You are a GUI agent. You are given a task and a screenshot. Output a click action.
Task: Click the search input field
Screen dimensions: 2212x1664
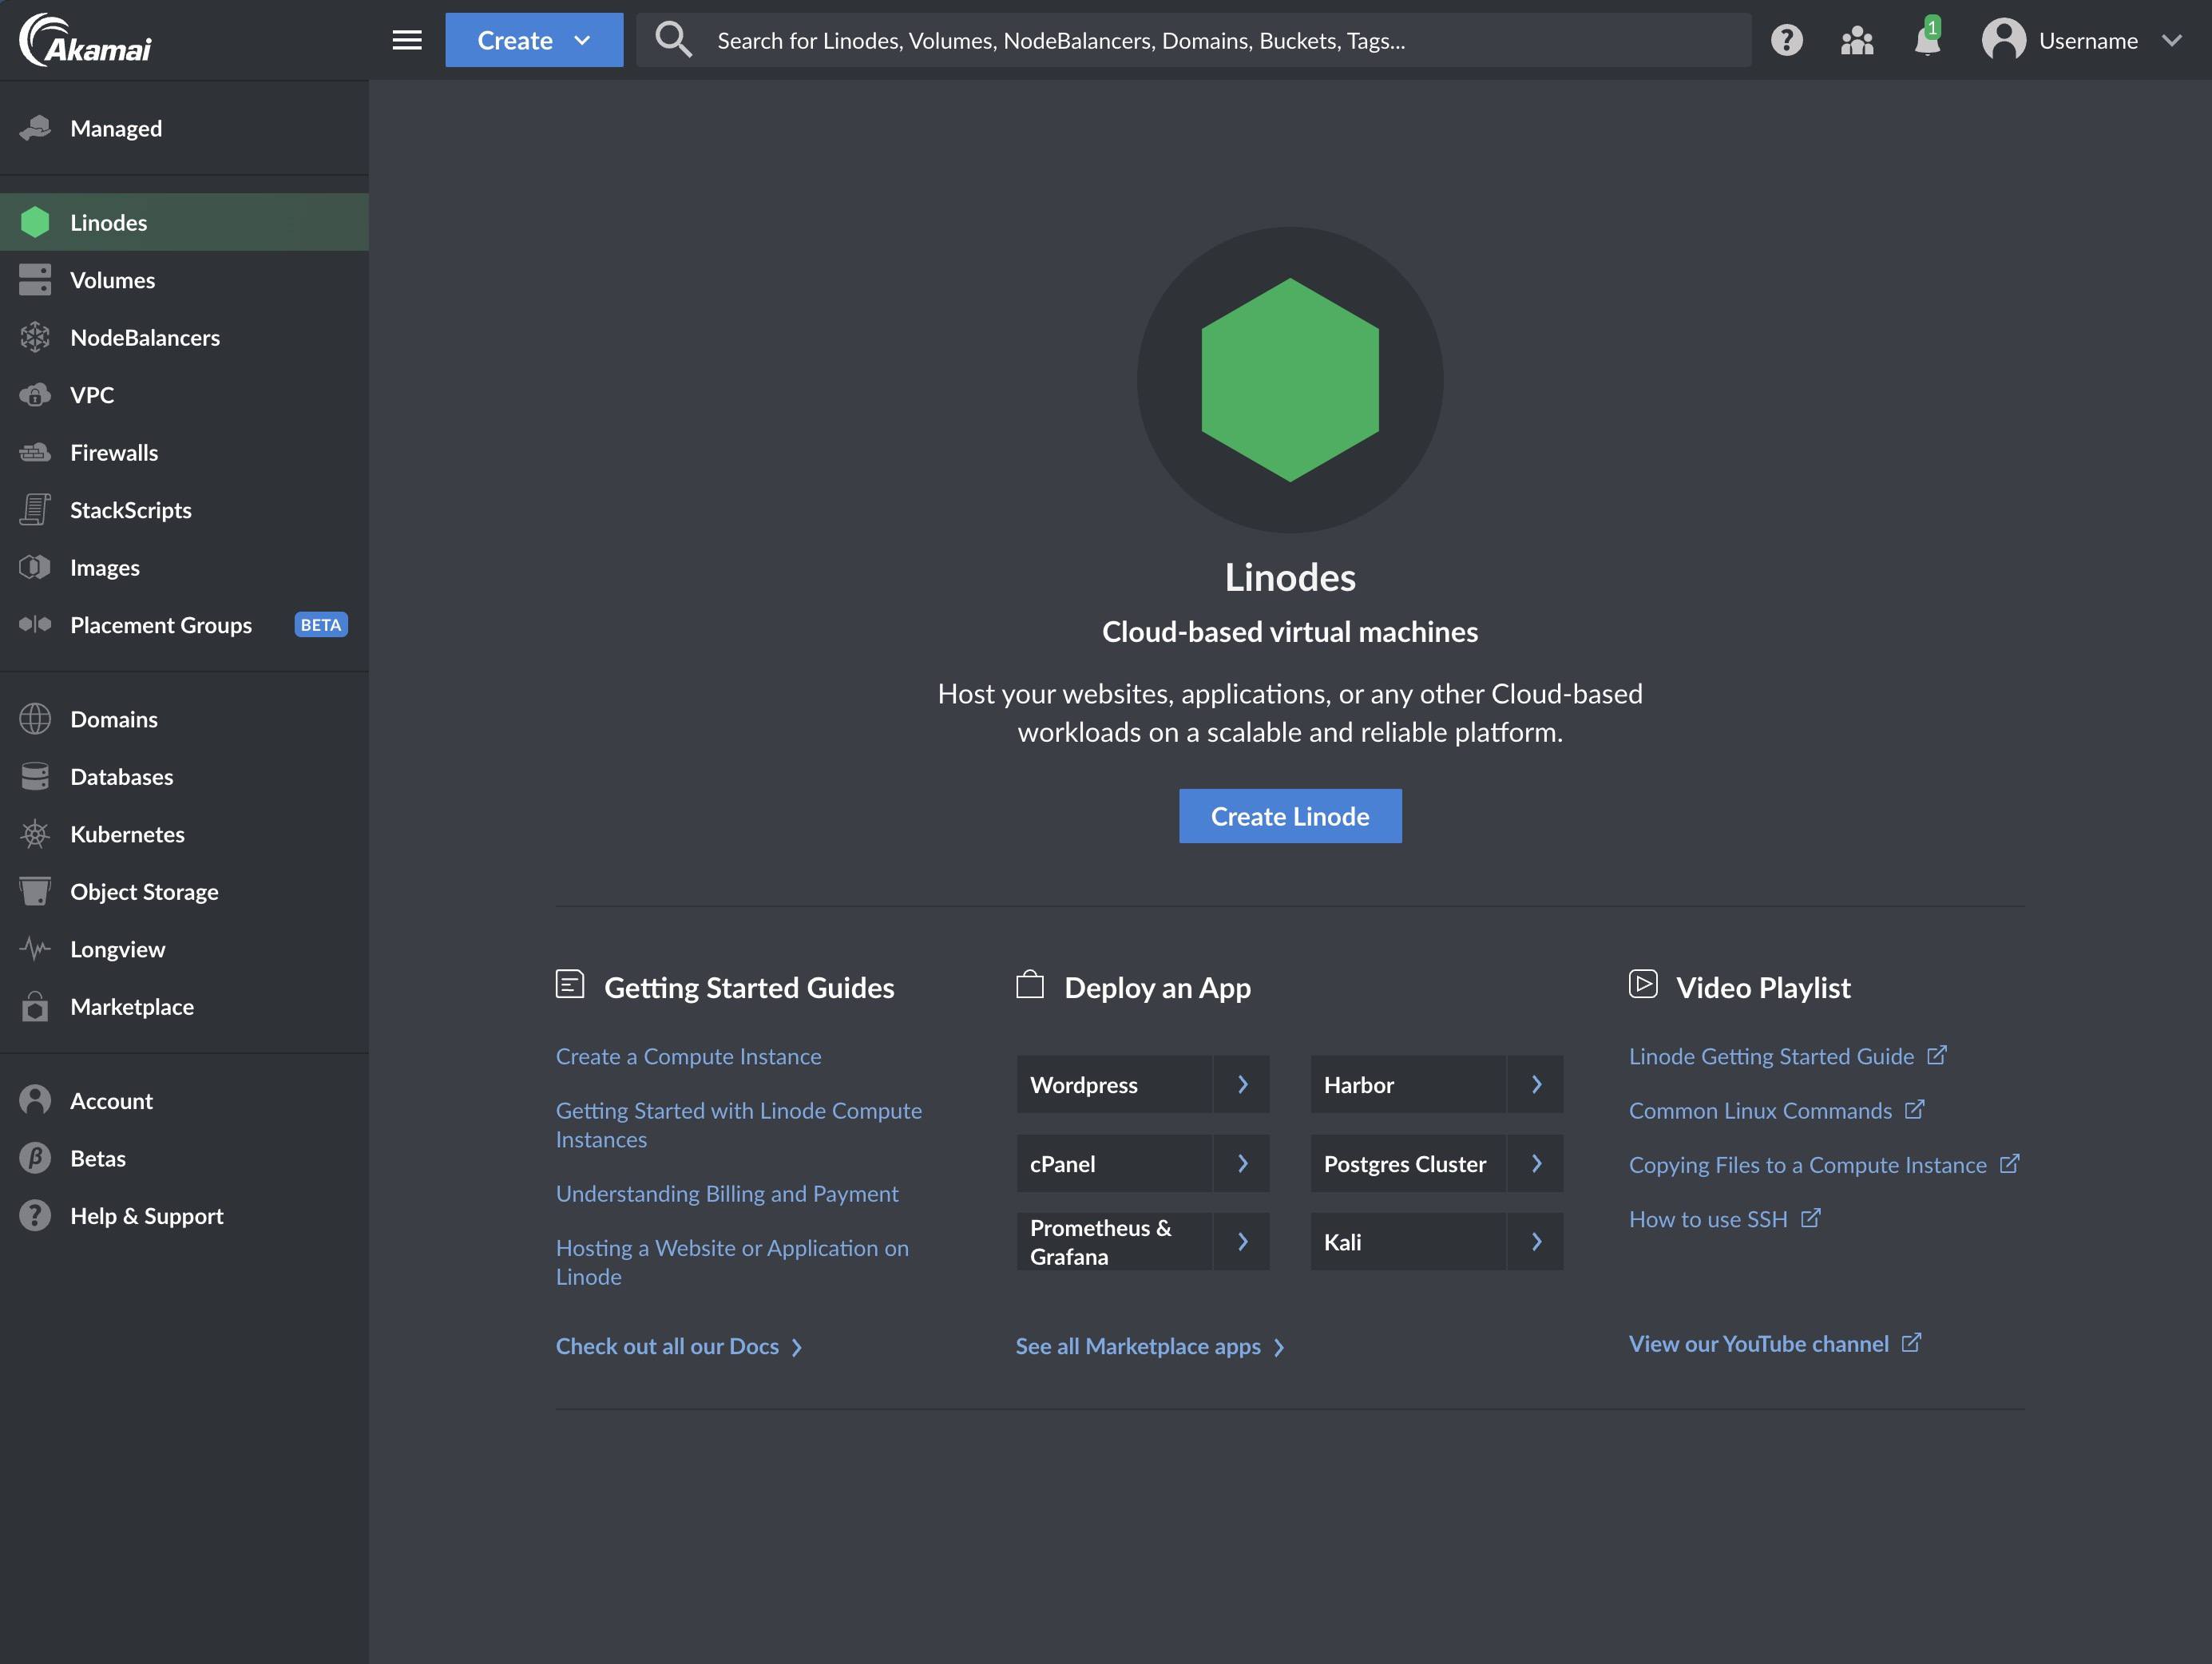[x=1190, y=40]
